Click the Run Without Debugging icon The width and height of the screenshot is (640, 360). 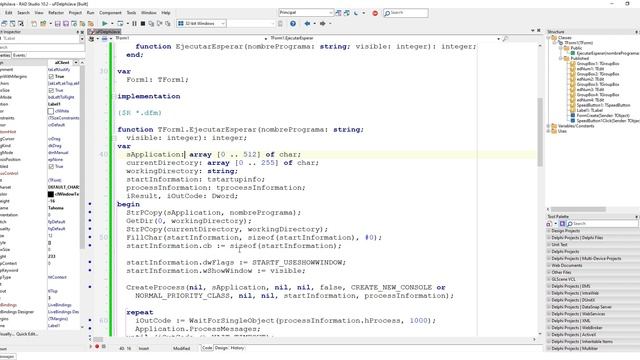coord(120,24)
